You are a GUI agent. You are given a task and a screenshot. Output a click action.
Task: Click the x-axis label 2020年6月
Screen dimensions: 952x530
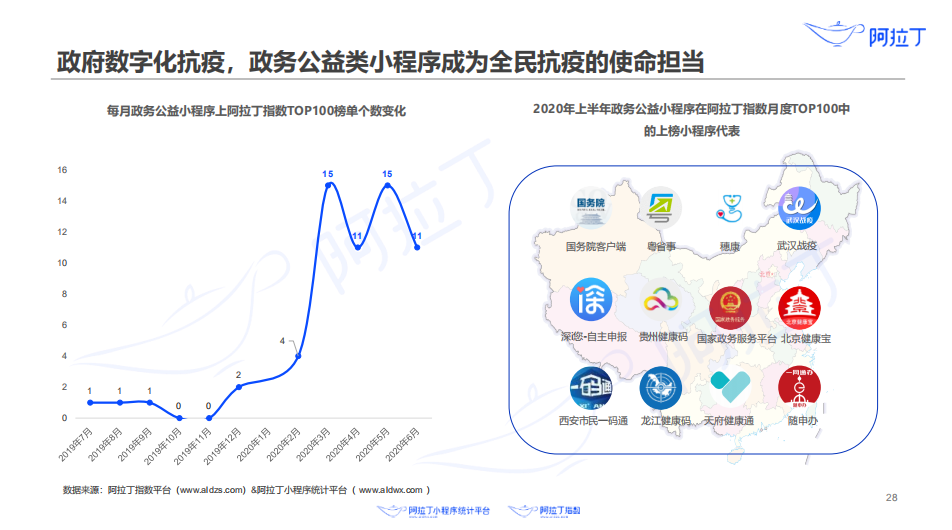(402, 444)
